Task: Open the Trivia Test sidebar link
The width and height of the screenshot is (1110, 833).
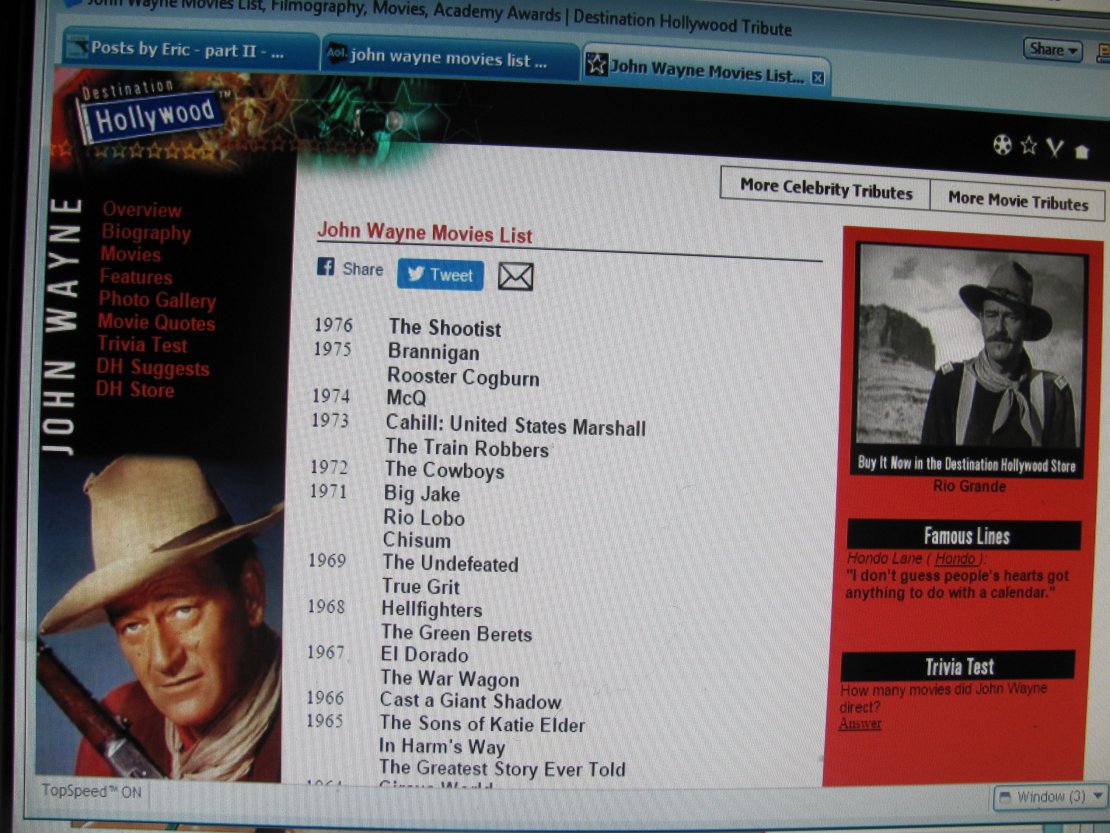Action: tap(142, 345)
